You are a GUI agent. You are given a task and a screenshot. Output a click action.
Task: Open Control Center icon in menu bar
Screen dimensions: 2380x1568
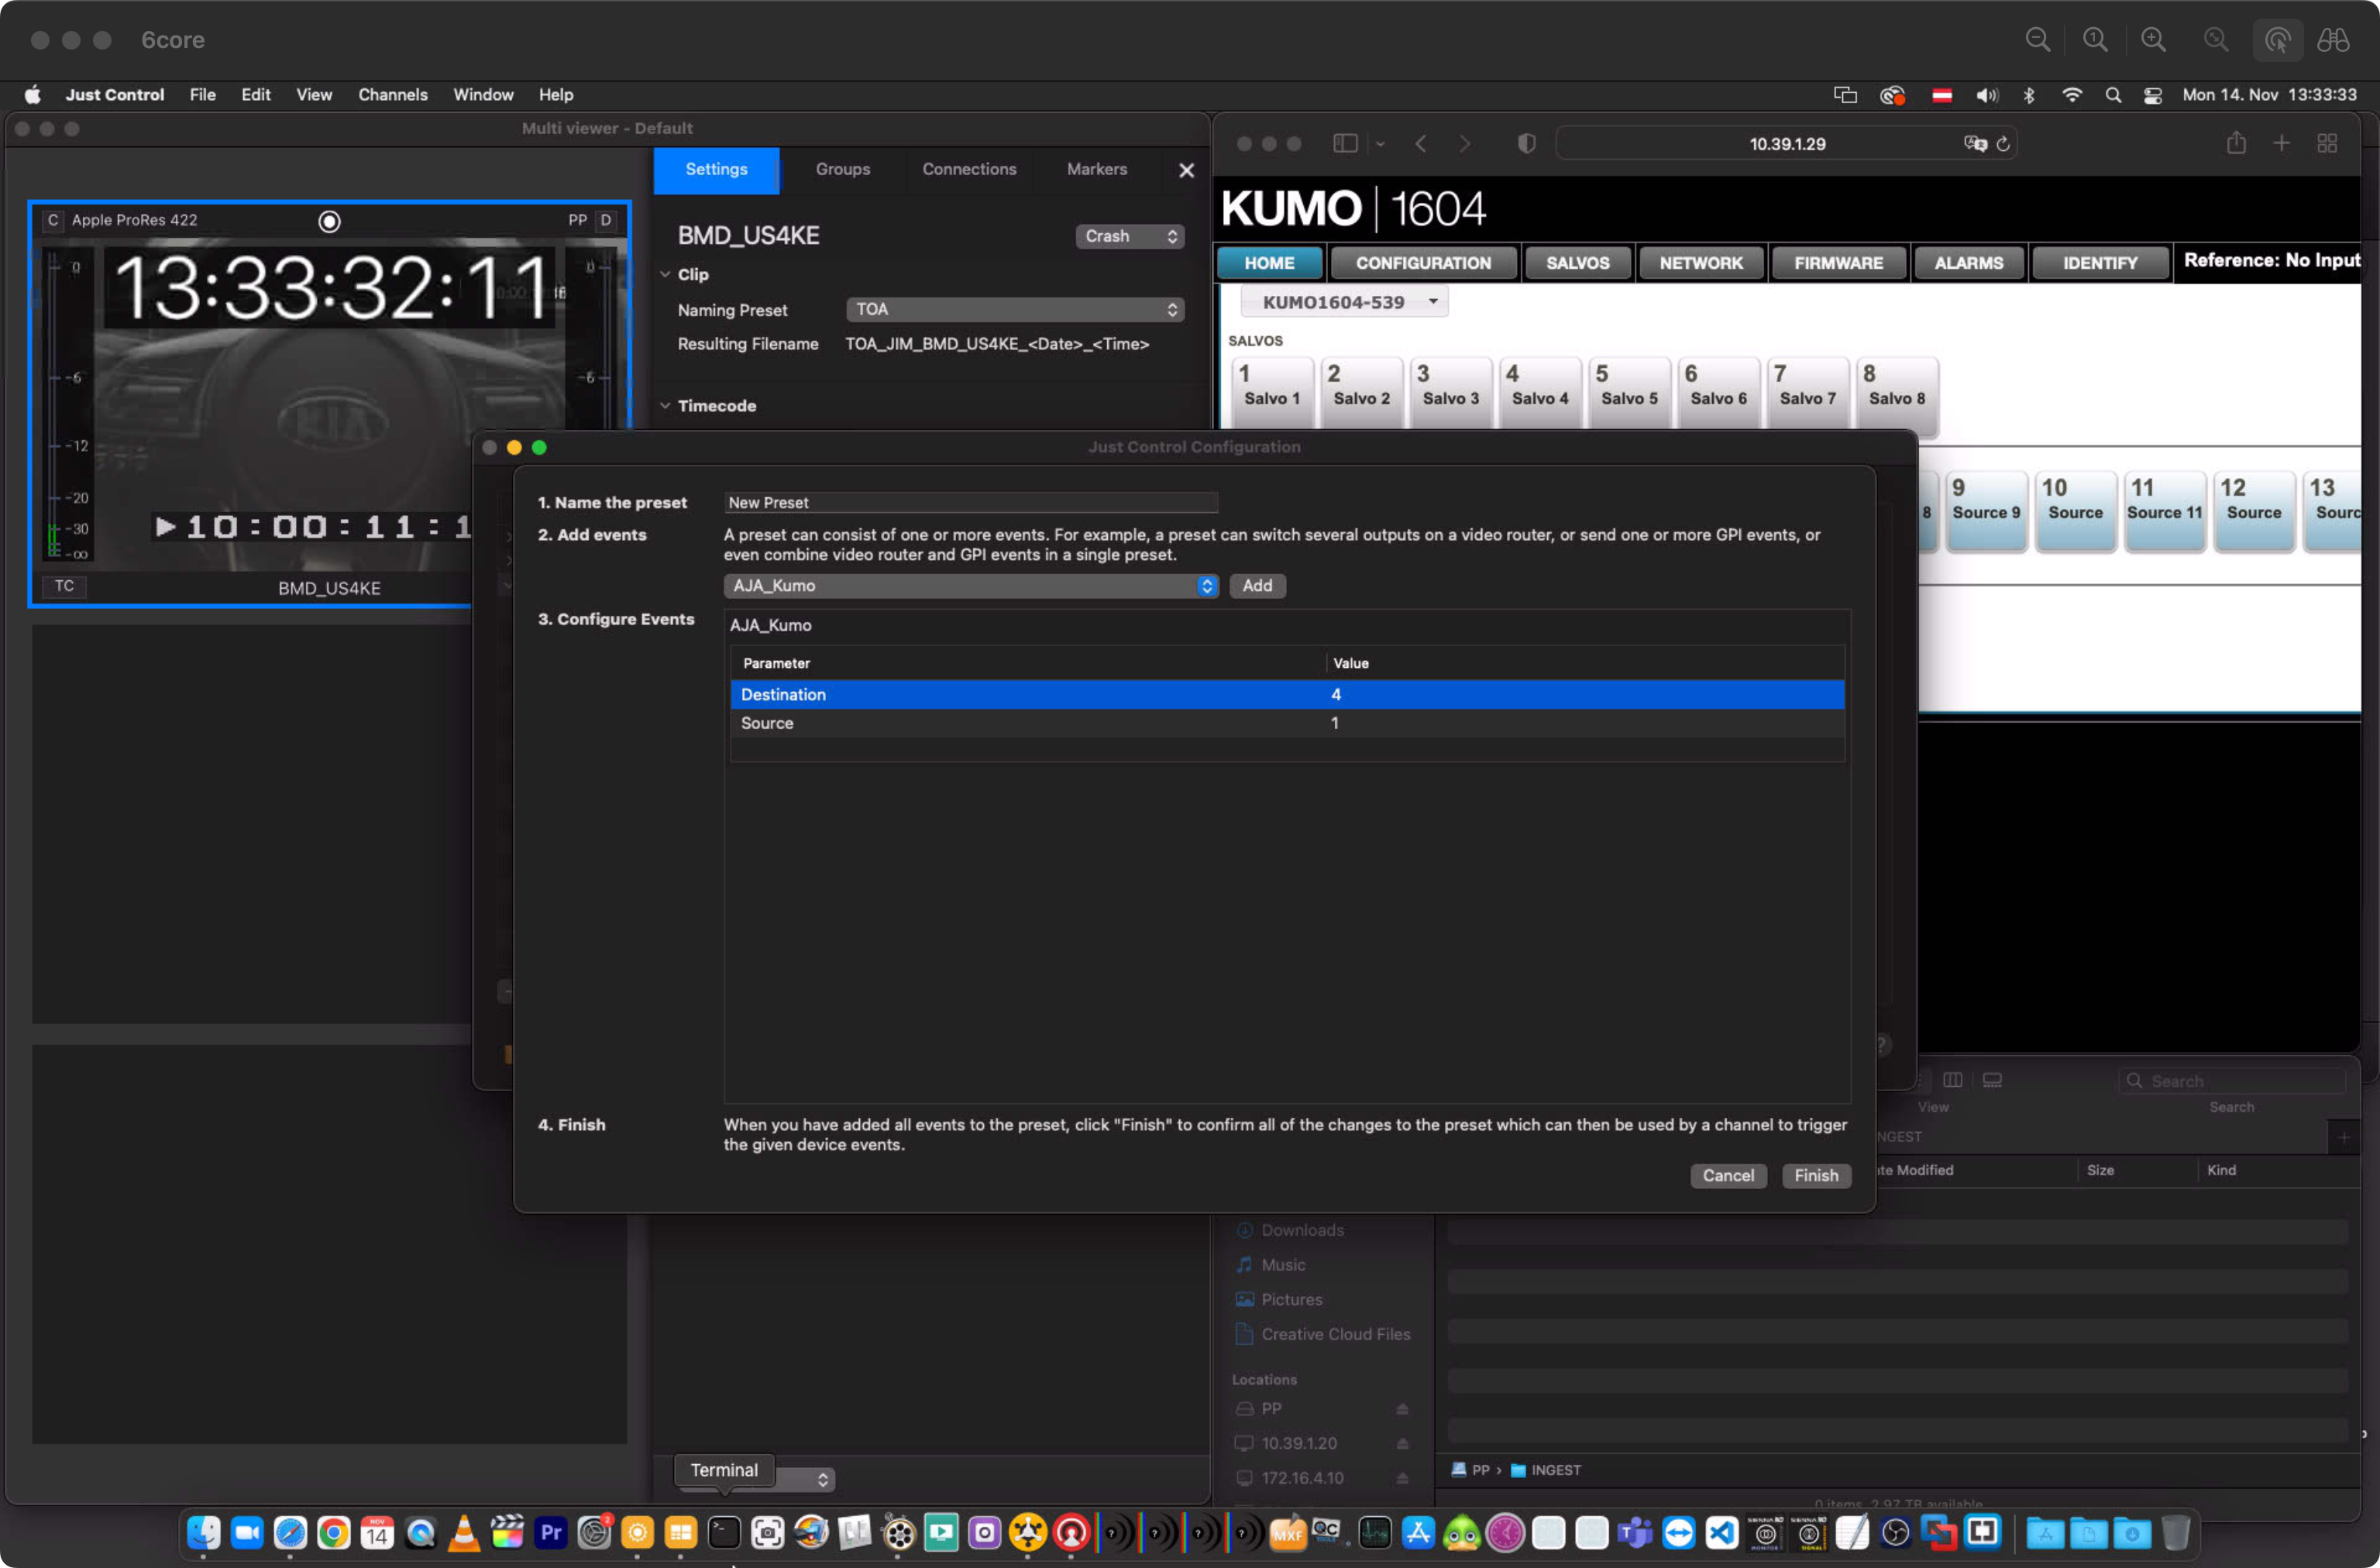(x=2153, y=95)
